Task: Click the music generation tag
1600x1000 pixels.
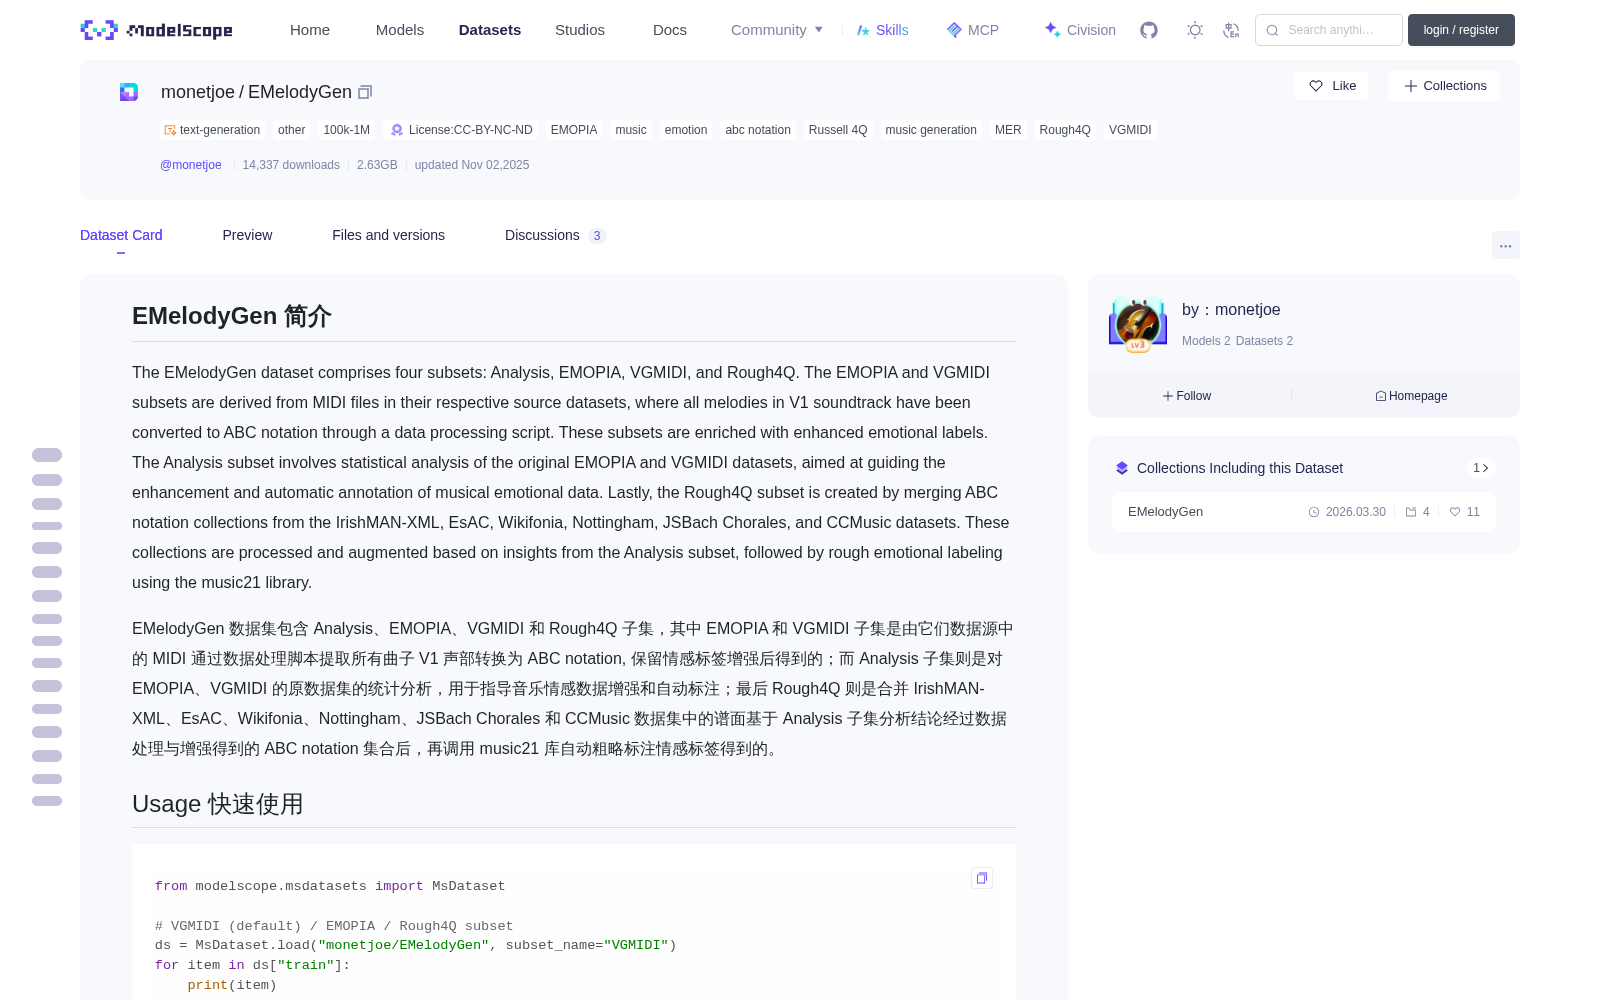Action: click(x=931, y=130)
